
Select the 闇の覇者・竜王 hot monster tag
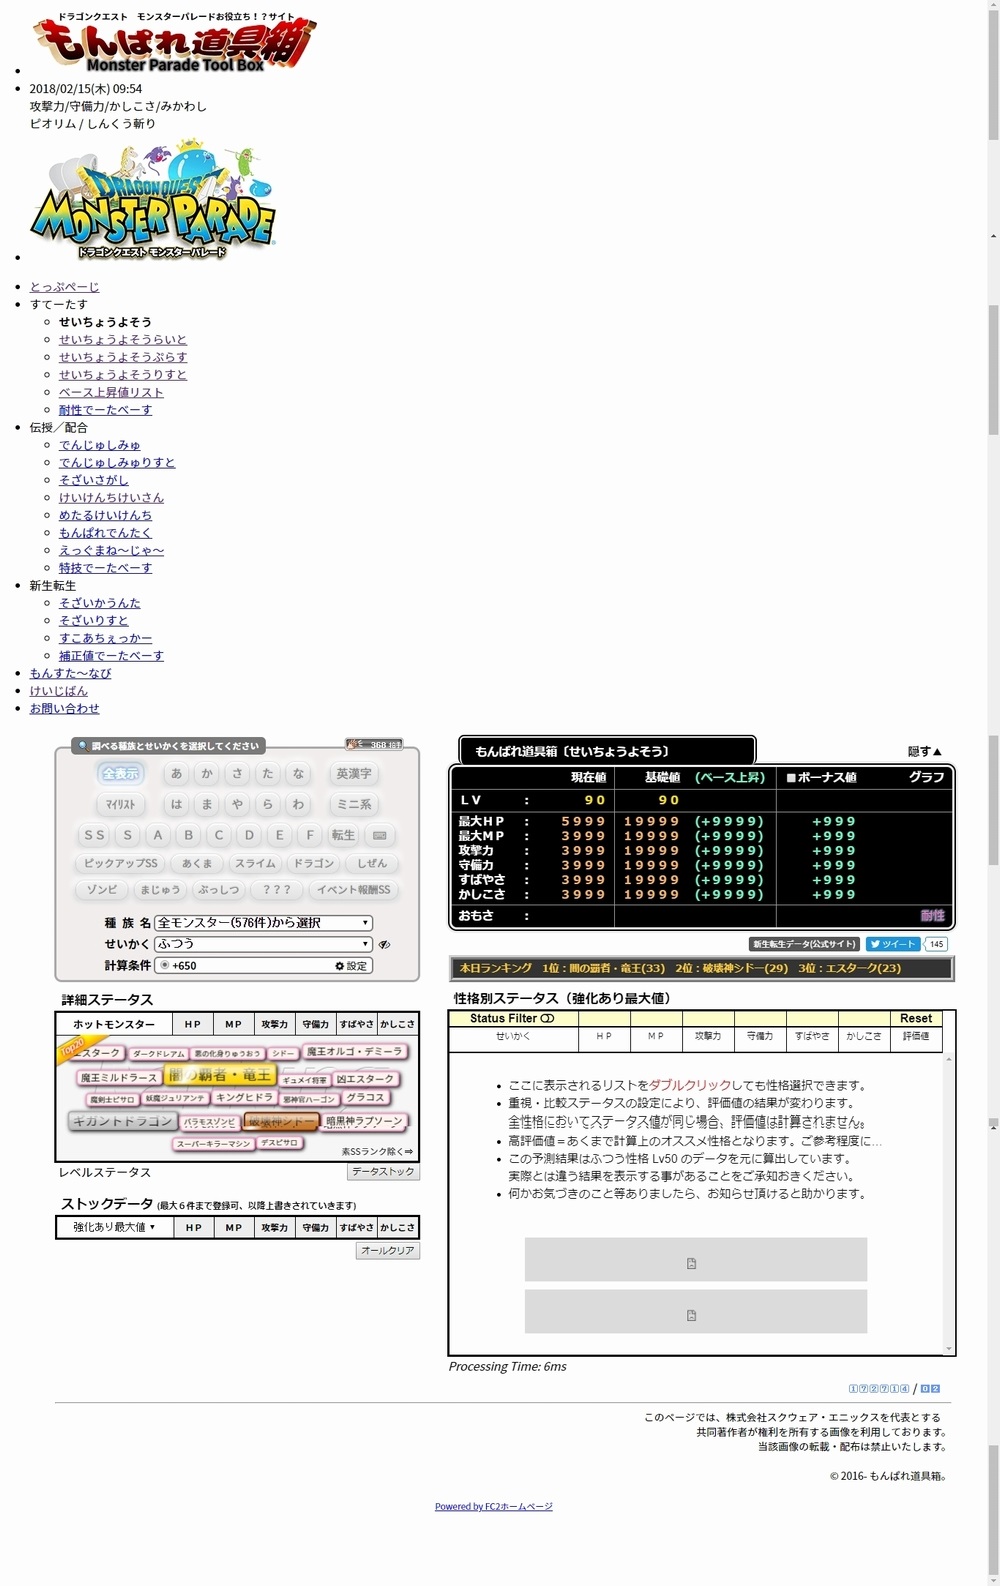click(219, 1076)
